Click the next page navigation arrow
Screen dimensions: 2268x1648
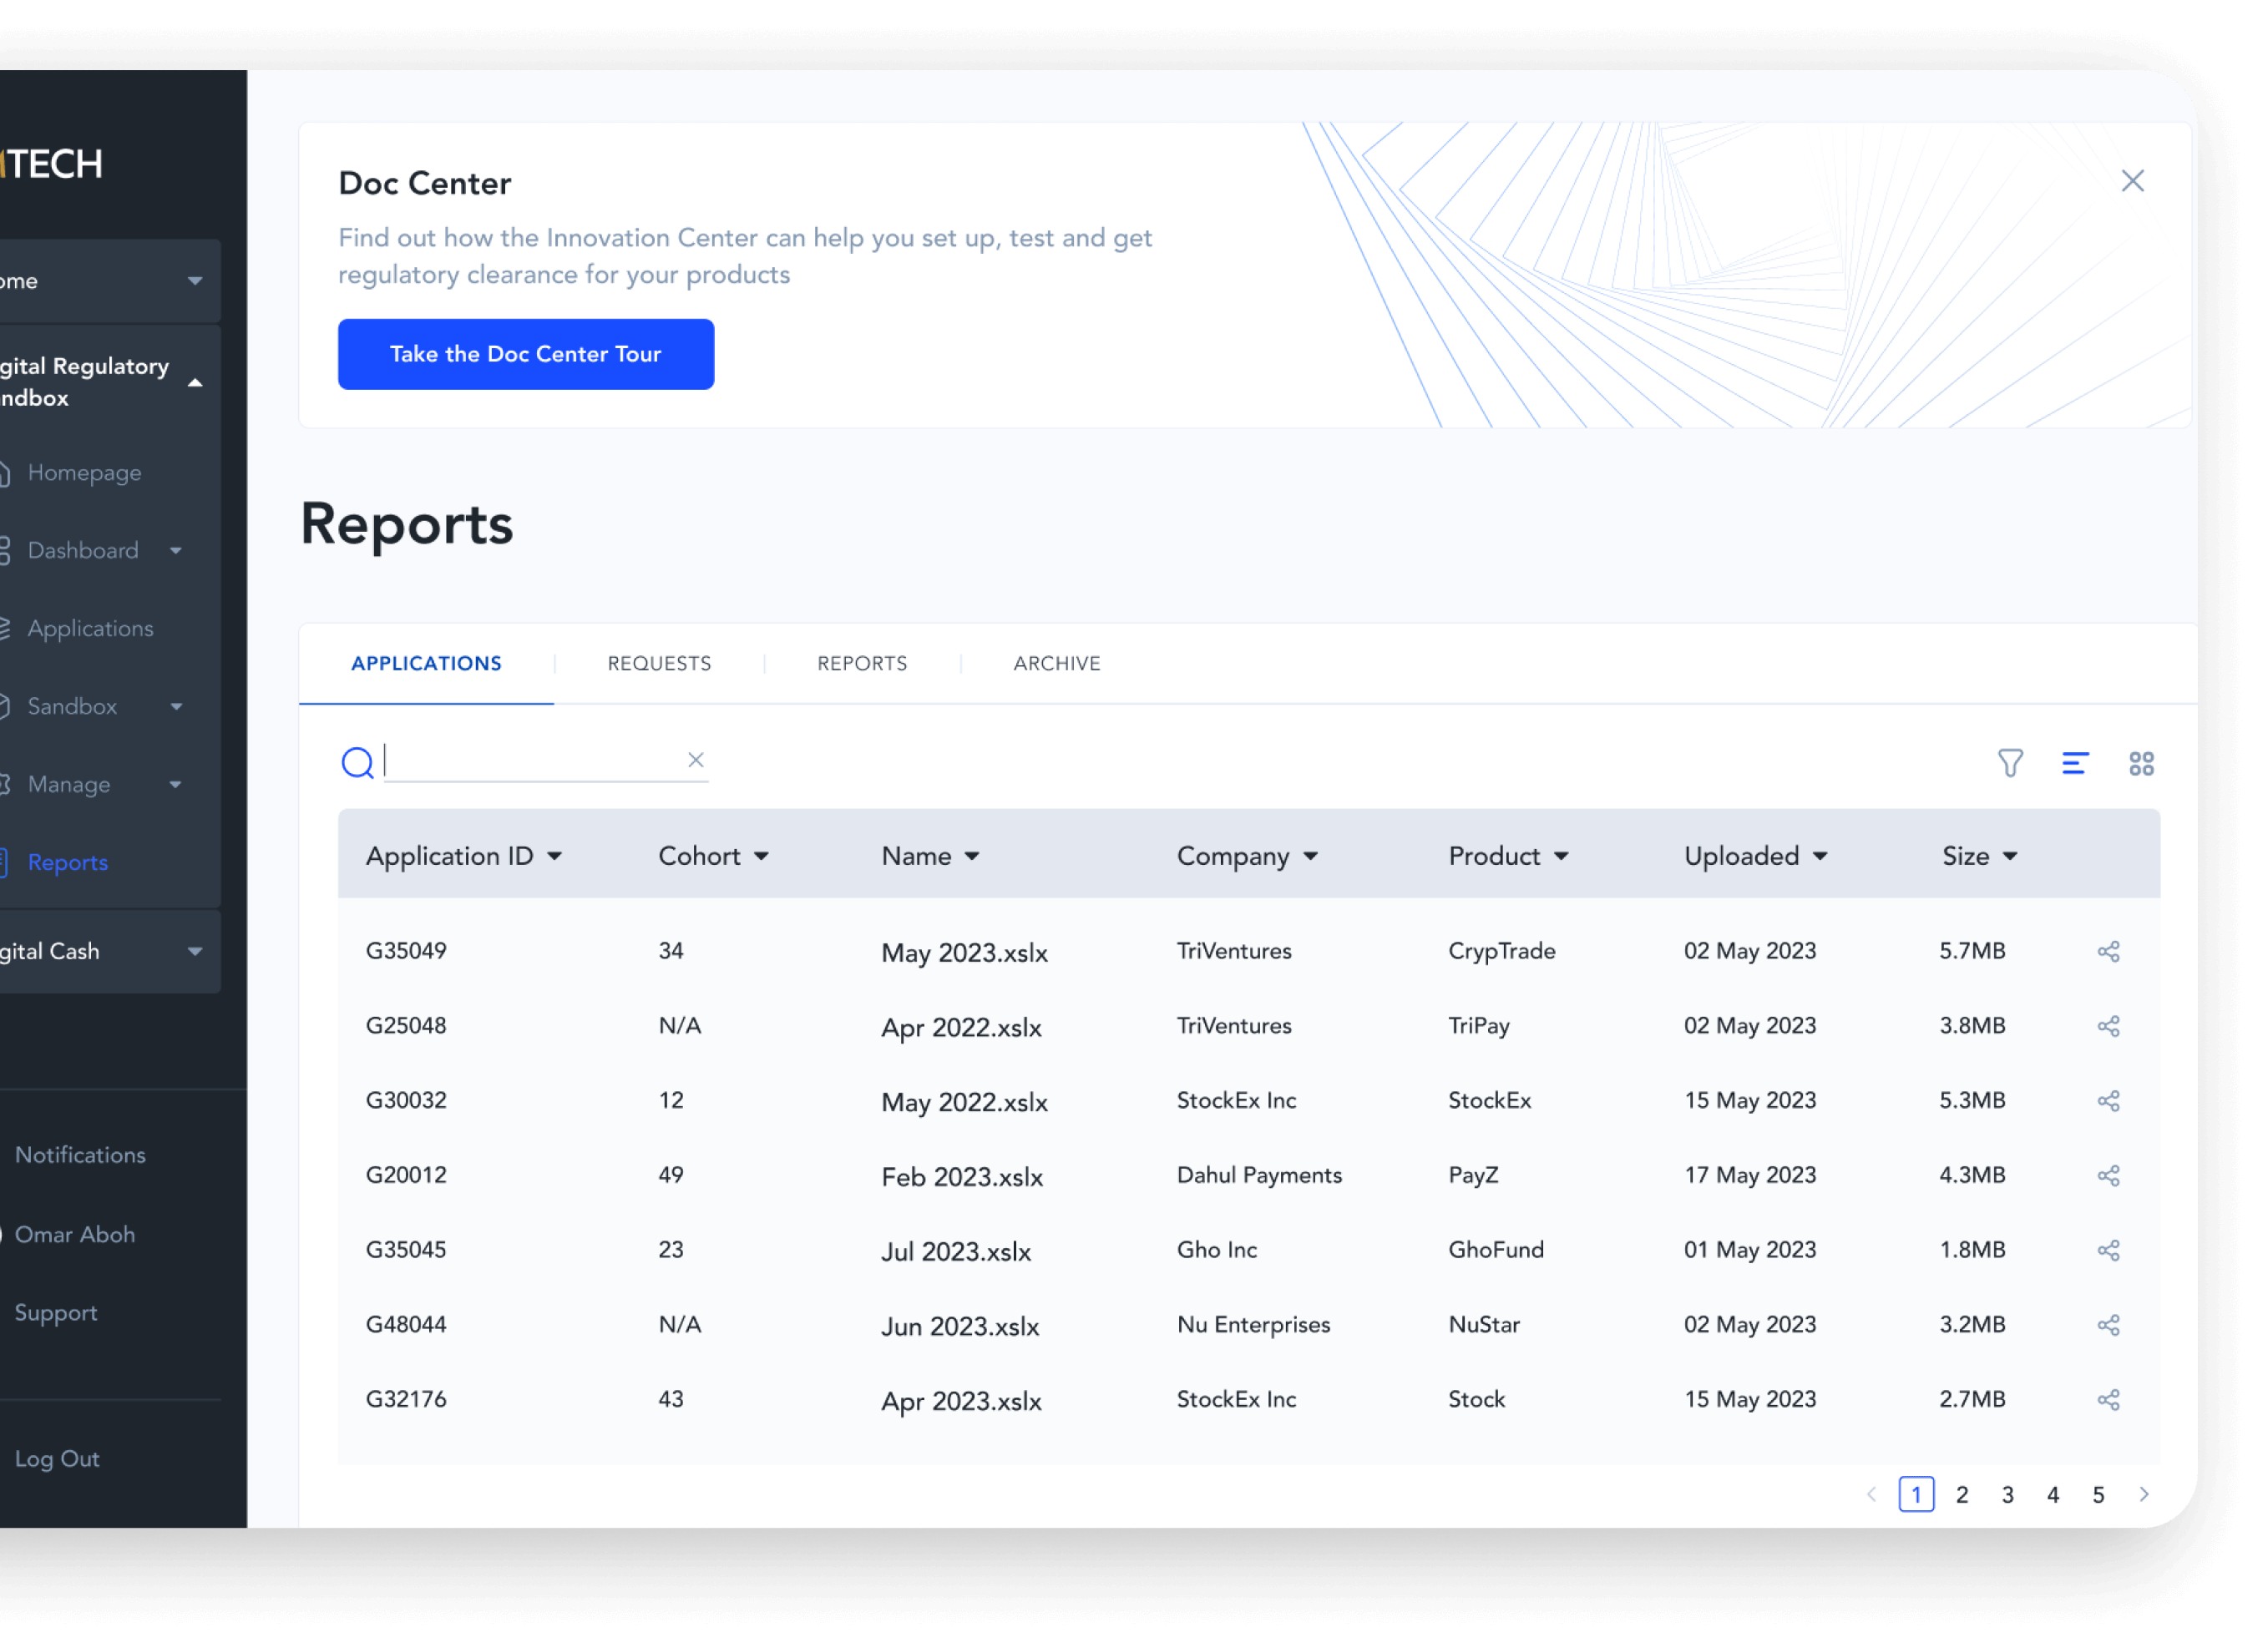pyautogui.click(x=2144, y=1493)
